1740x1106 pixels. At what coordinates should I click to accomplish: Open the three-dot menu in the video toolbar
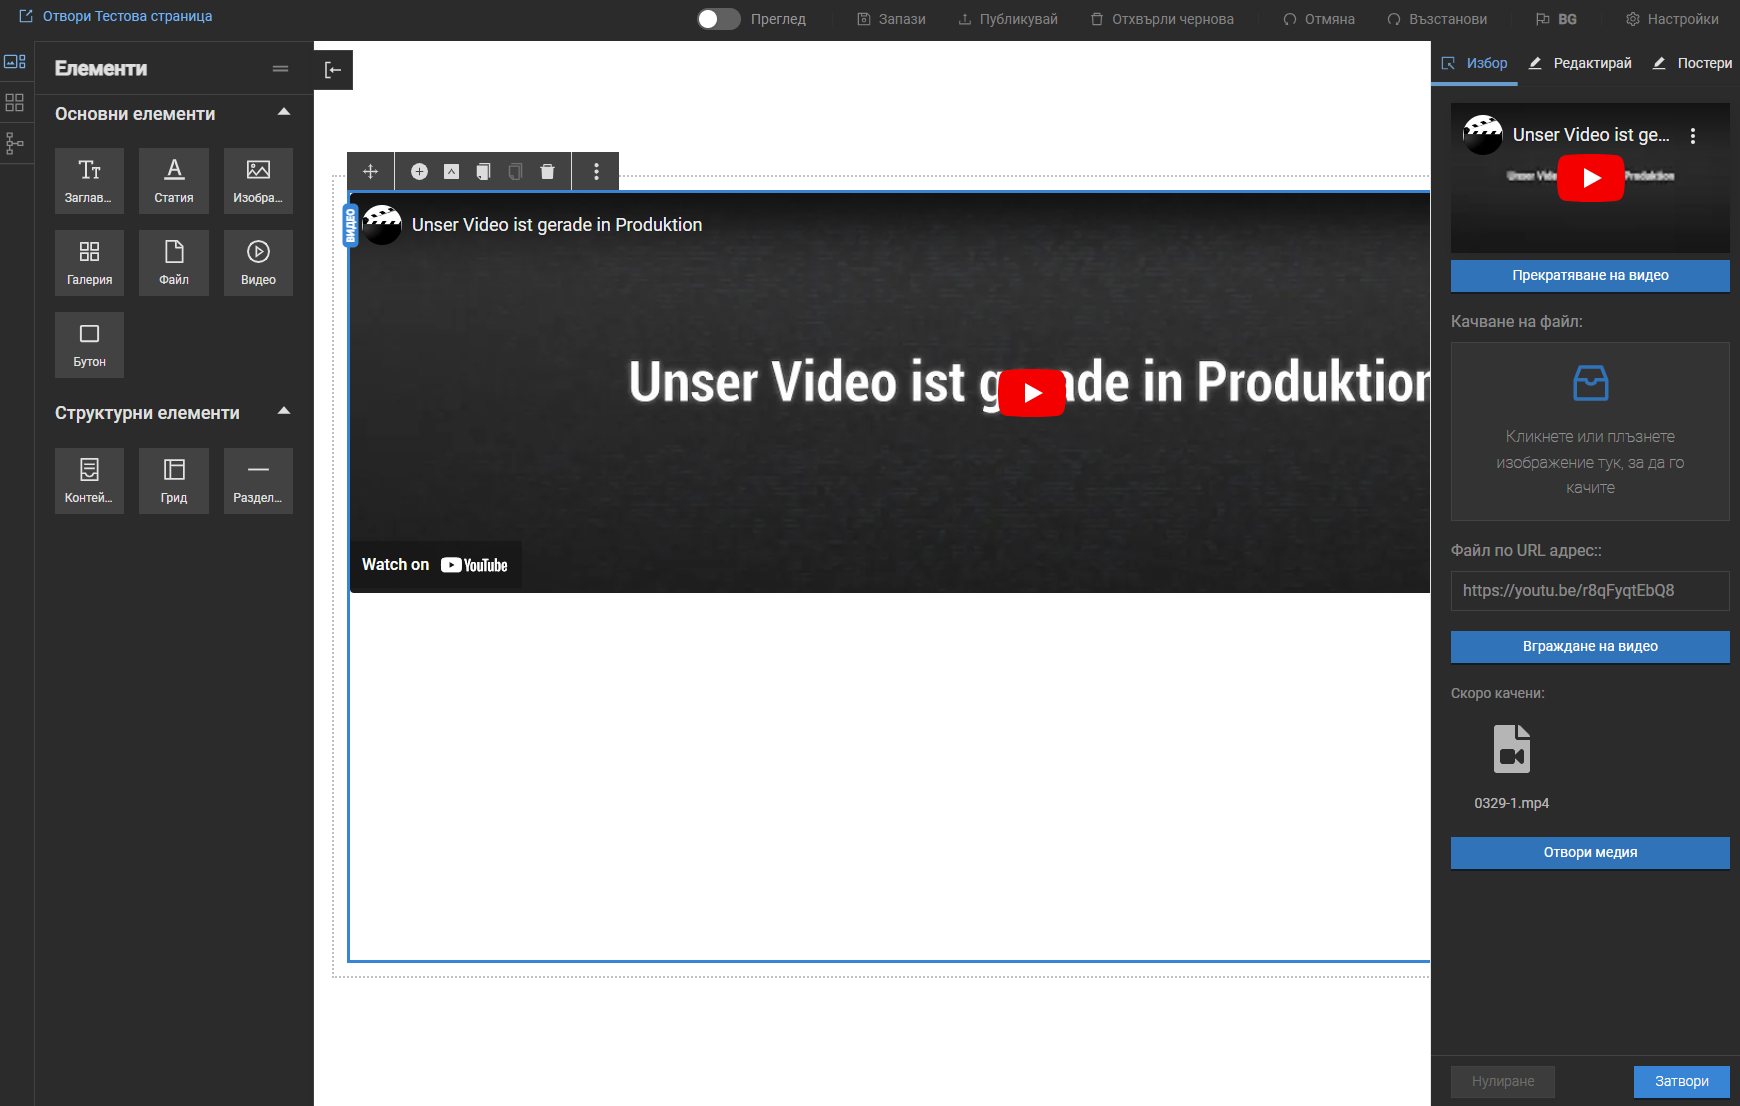tap(596, 171)
